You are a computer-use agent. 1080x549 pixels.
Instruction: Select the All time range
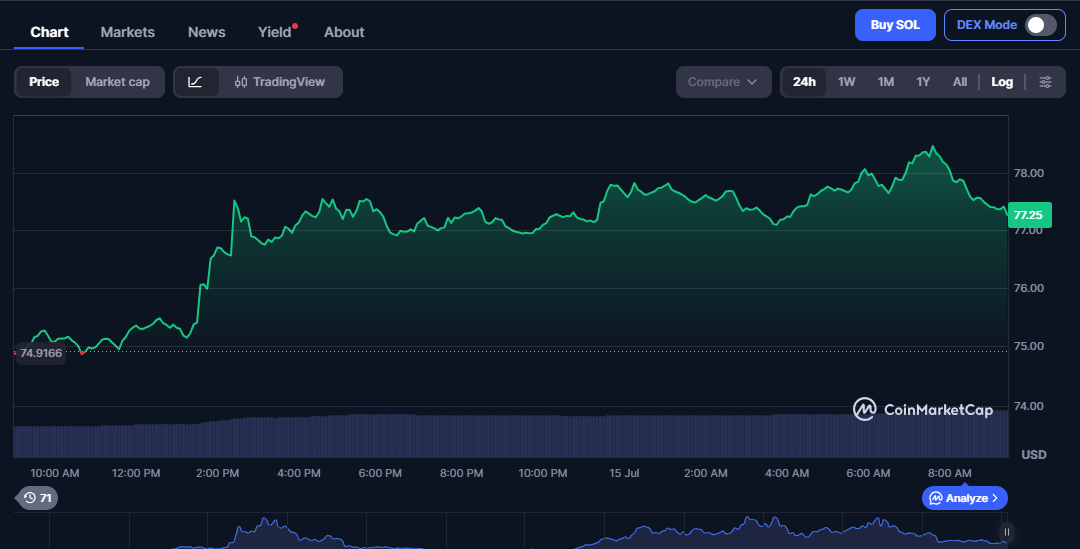959,82
